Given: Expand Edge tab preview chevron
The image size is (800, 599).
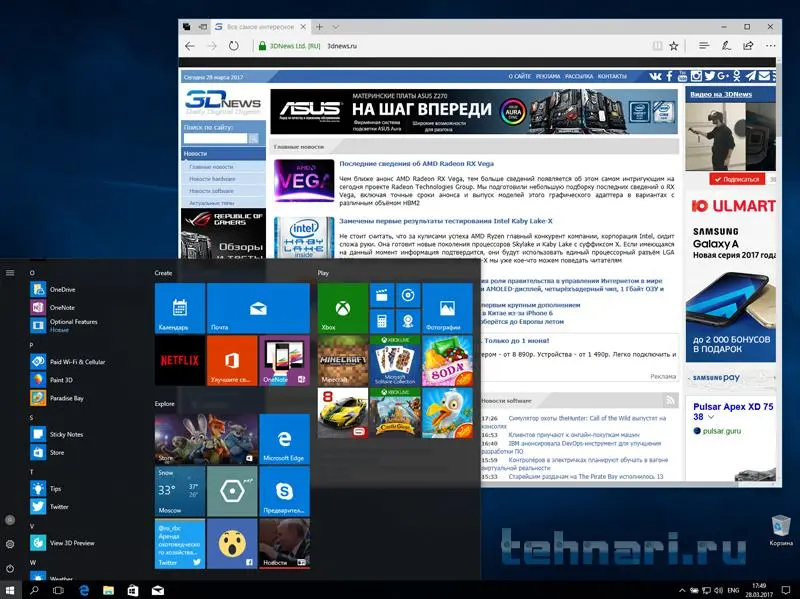Looking at the screenshot, I should pyautogui.click(x=336, y=27).
